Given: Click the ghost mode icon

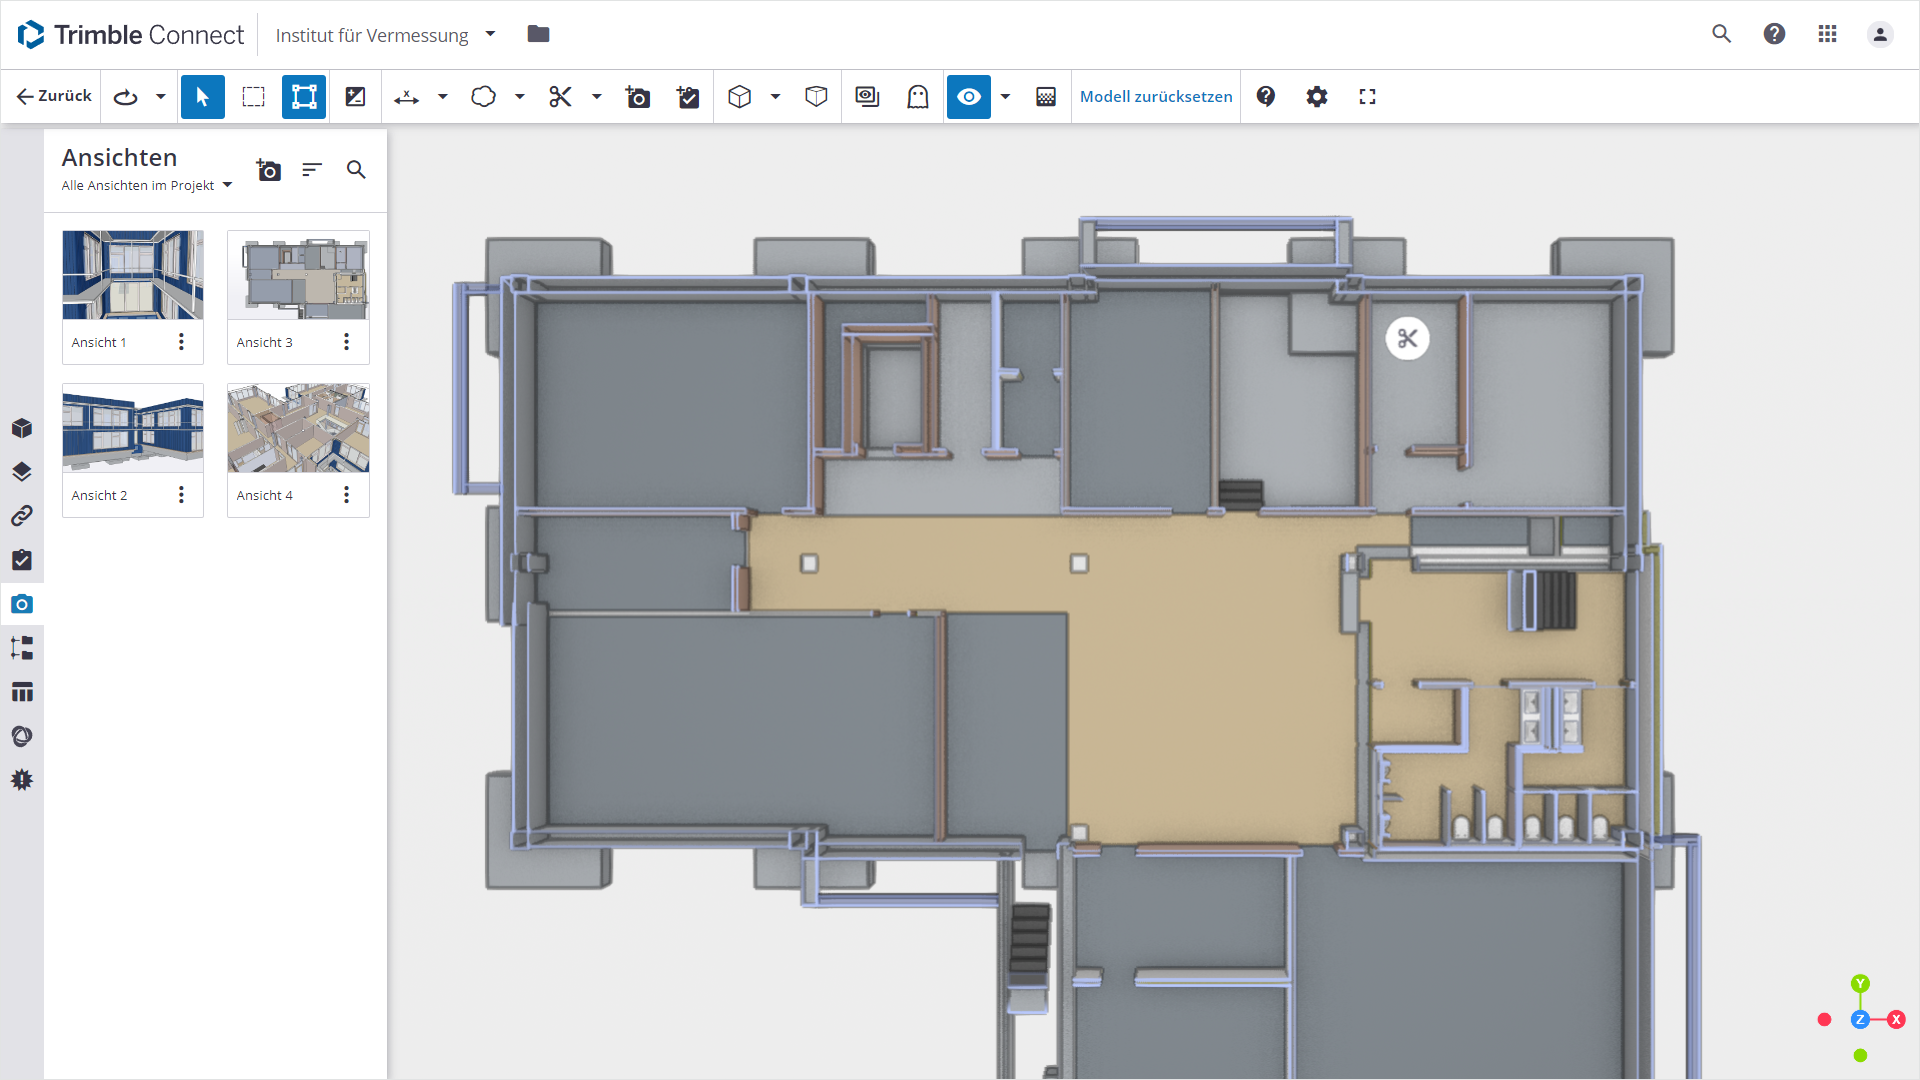Looking at the screenshot, I should point(917,97).
